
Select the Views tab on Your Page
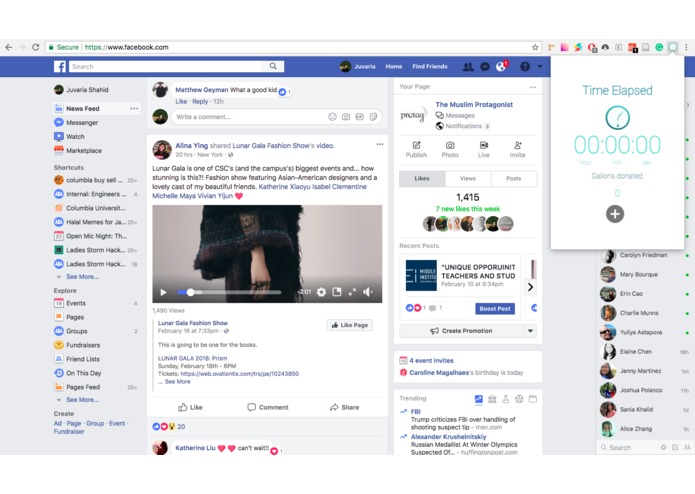468,179
